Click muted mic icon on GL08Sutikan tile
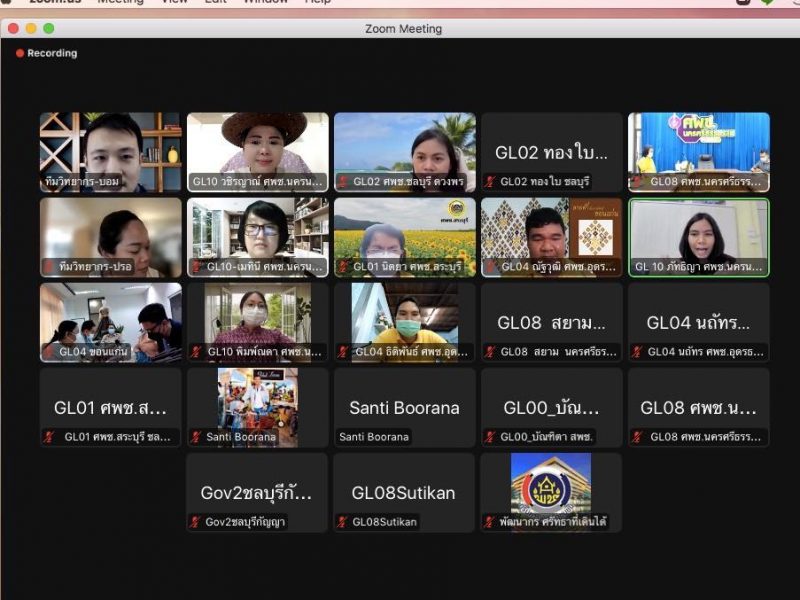800x600 pixels. point(343,522)
